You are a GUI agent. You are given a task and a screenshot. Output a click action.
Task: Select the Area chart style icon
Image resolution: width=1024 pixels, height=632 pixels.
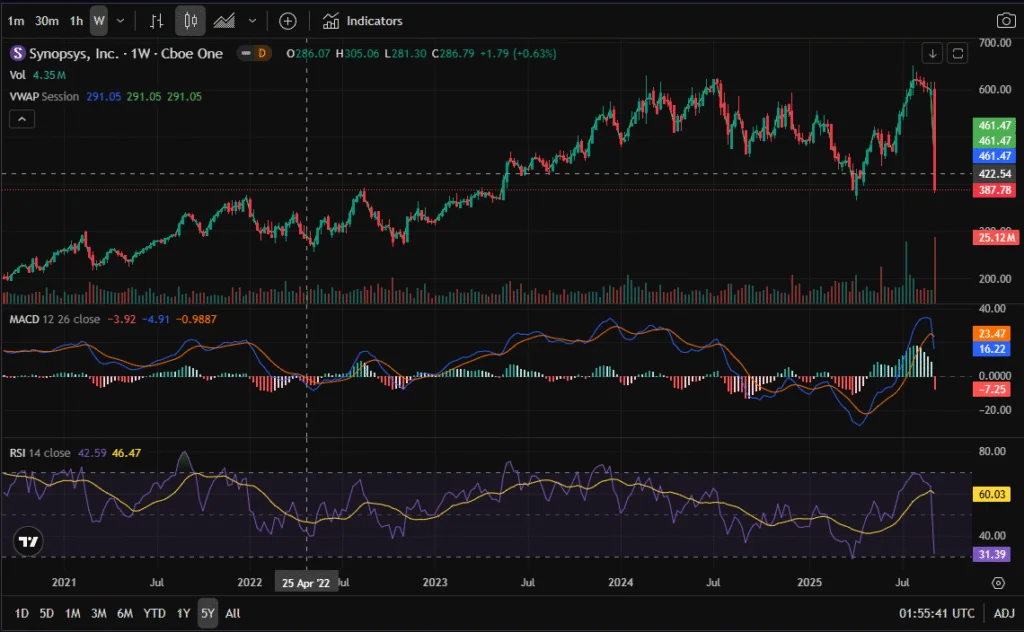225,20
